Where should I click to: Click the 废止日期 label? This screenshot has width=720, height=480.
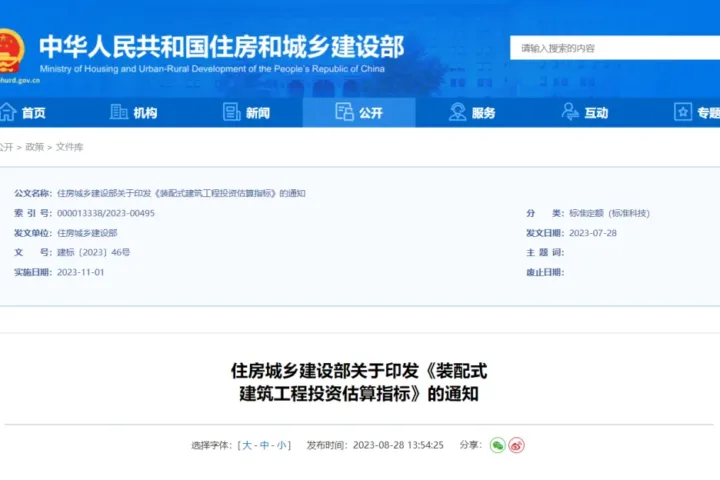pos(545,272)
